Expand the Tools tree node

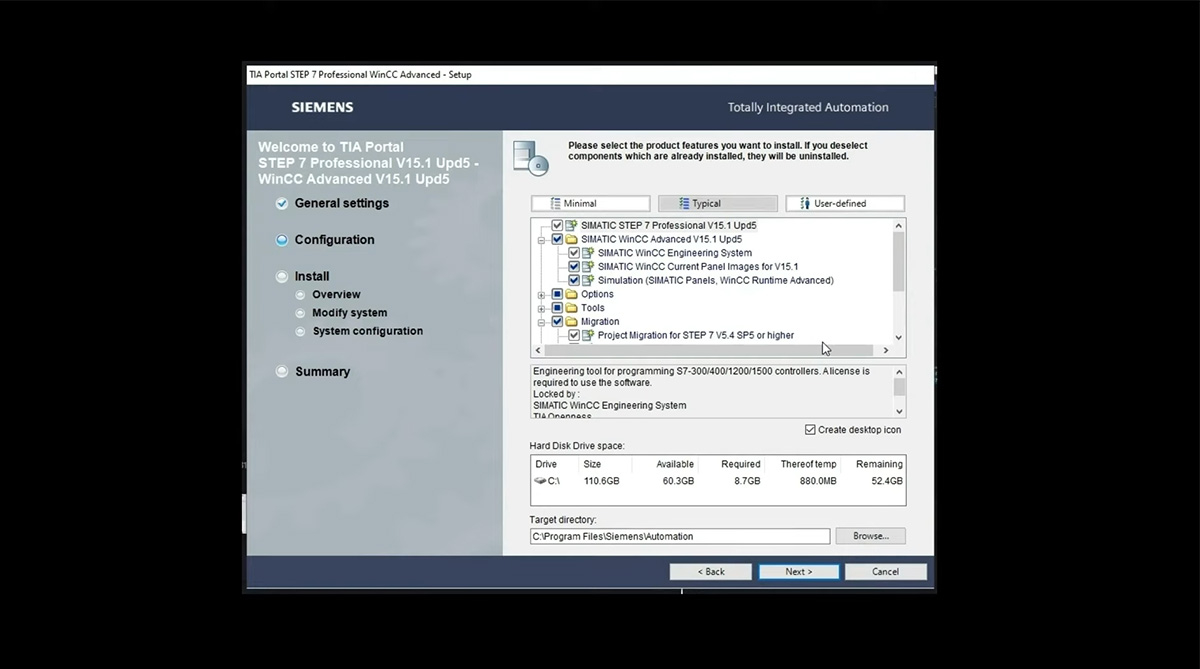click(x=542, y=308)
